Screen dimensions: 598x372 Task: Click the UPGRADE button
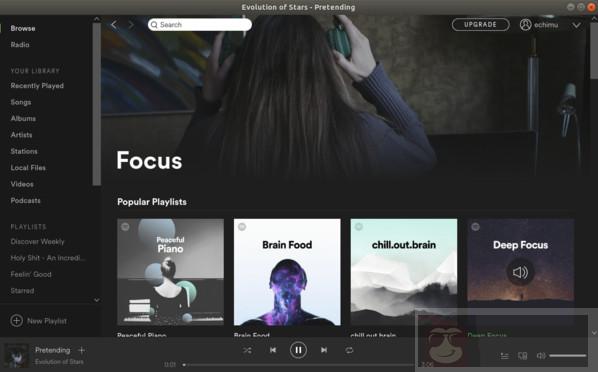point(480,25)
